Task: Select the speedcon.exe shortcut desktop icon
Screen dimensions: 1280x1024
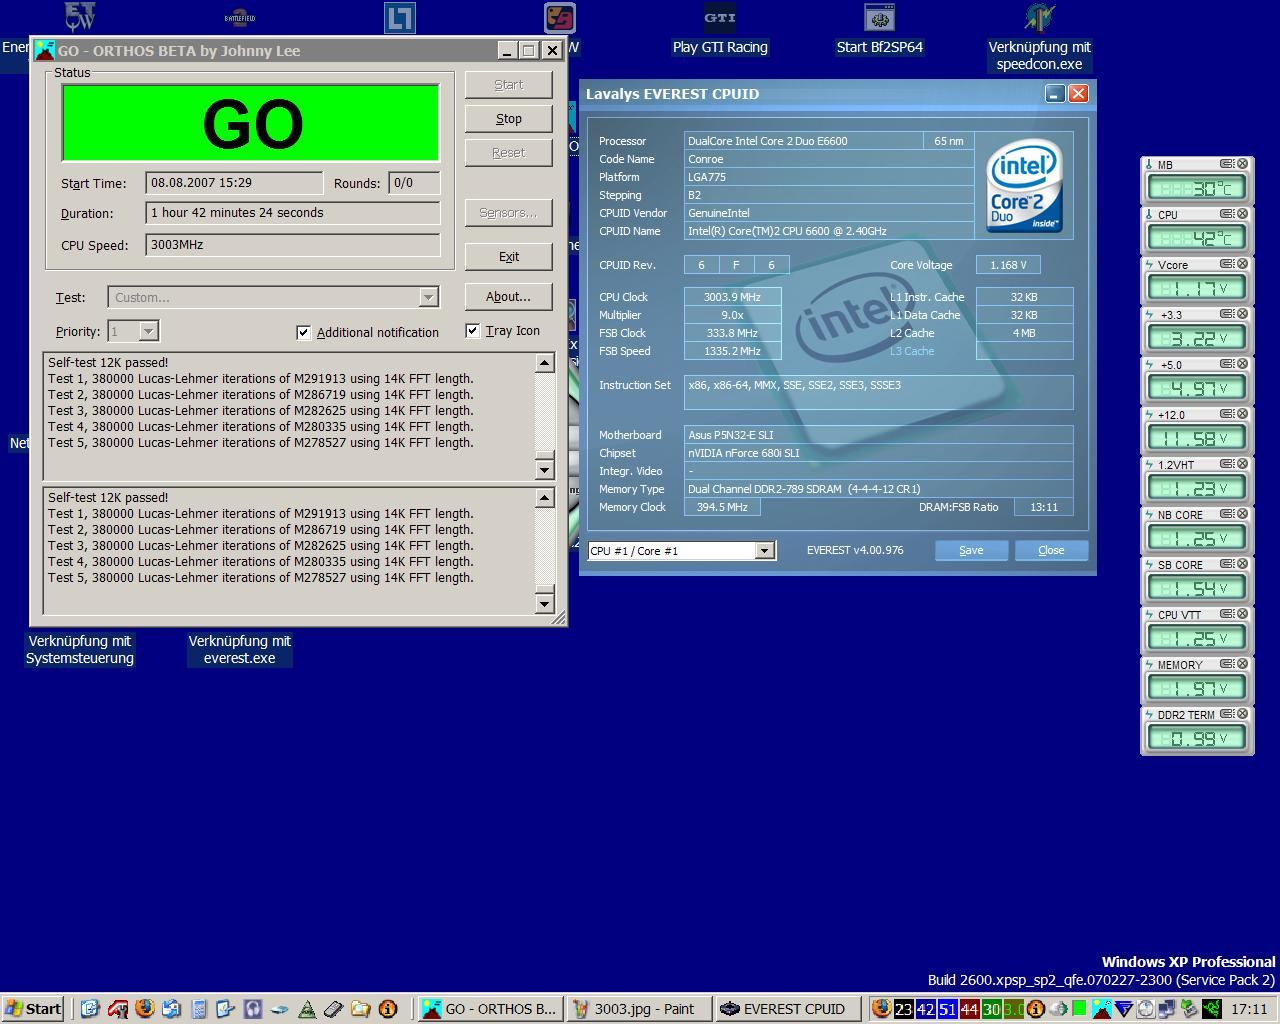Action: point(1039,37)
